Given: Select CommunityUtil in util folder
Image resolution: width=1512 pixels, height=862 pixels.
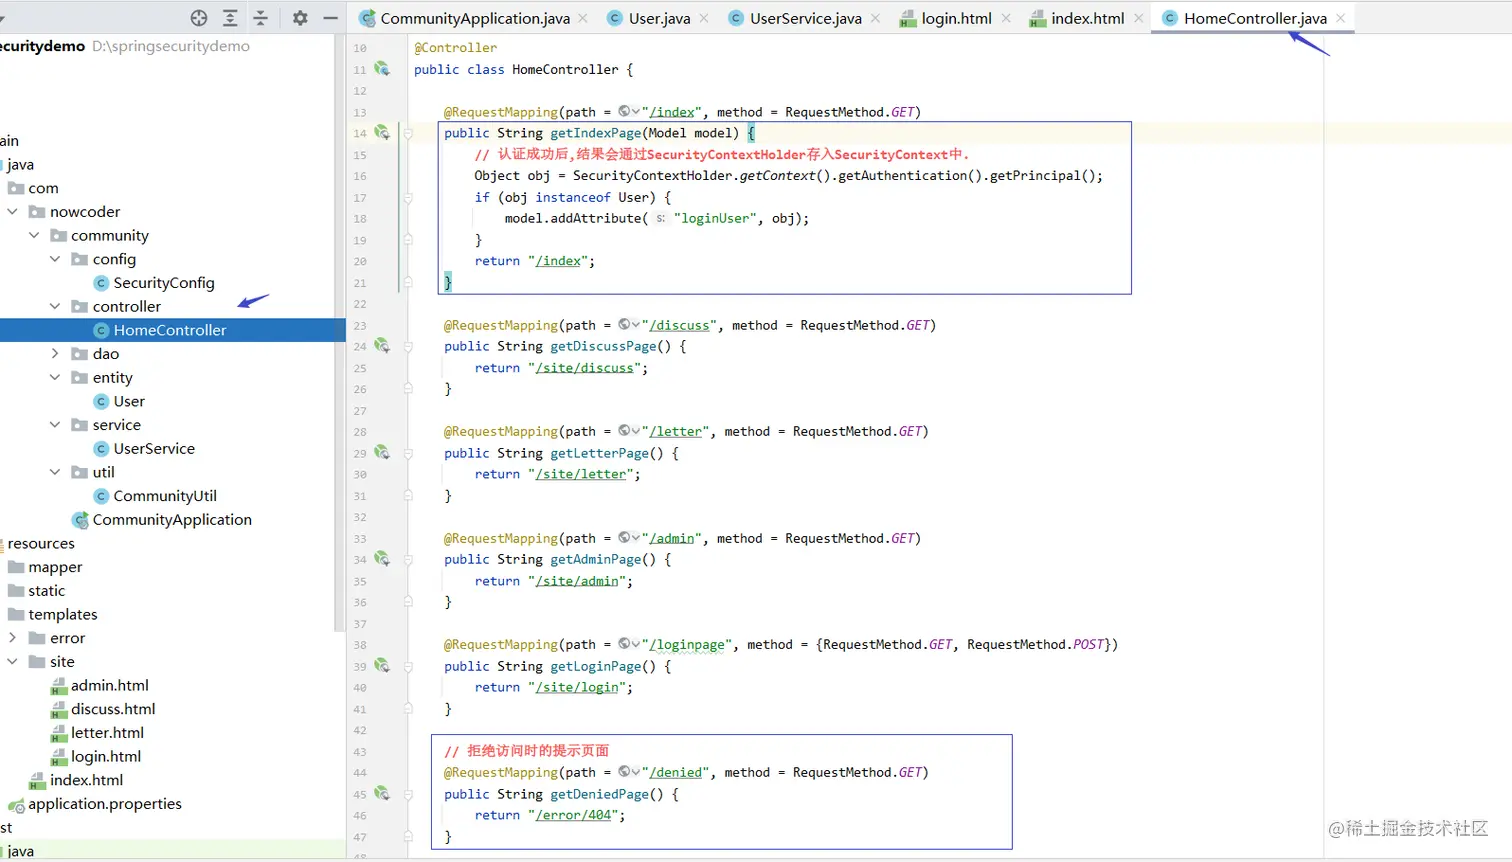Looking at the screenshot, I should (155, 496).
